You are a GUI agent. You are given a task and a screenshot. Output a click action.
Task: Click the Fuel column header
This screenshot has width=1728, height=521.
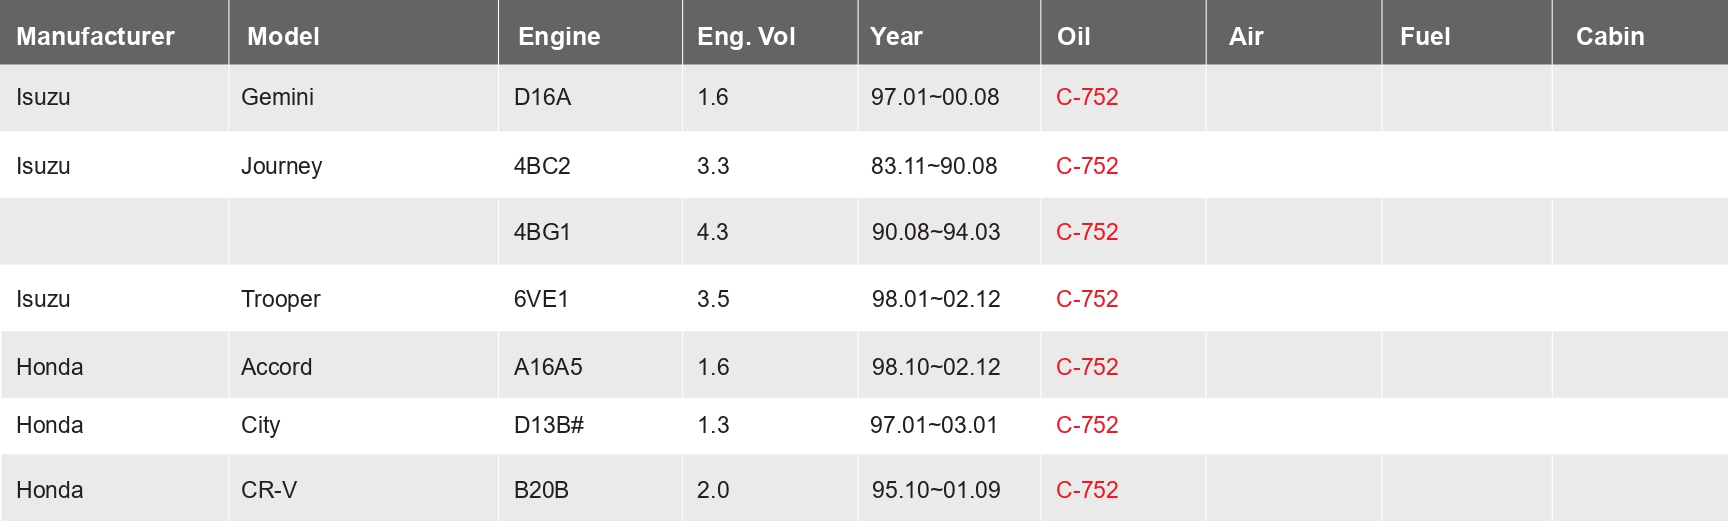[1425, 37]
